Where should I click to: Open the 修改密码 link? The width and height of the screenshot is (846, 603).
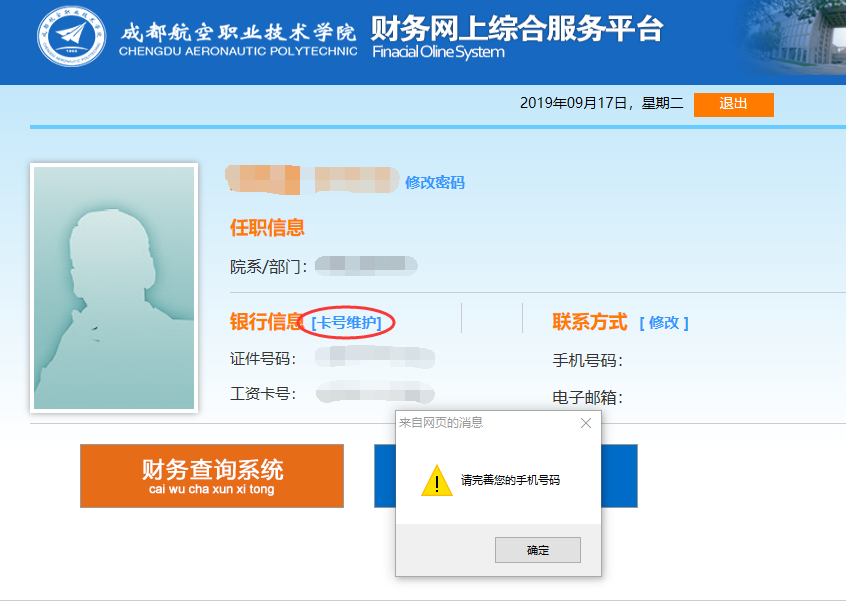coord(435,182)
